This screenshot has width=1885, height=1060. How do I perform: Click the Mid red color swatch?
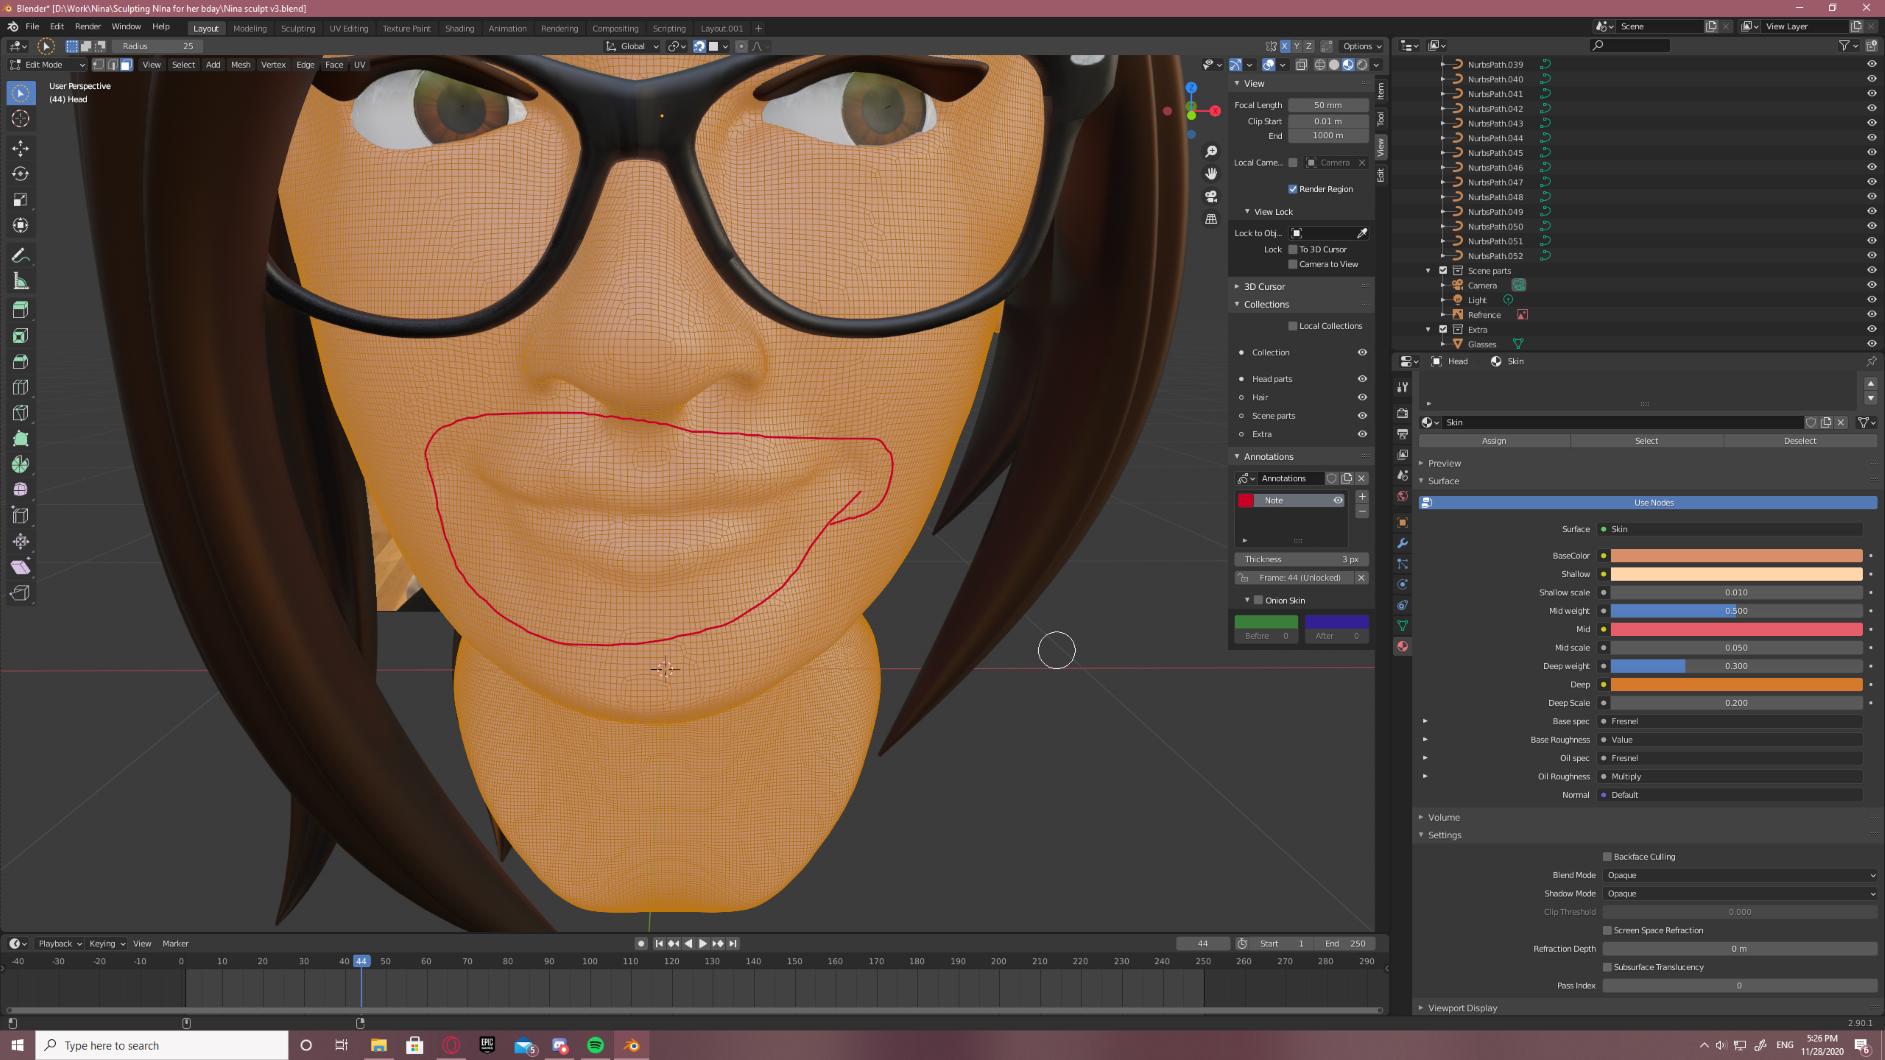tap(1736, 630)
